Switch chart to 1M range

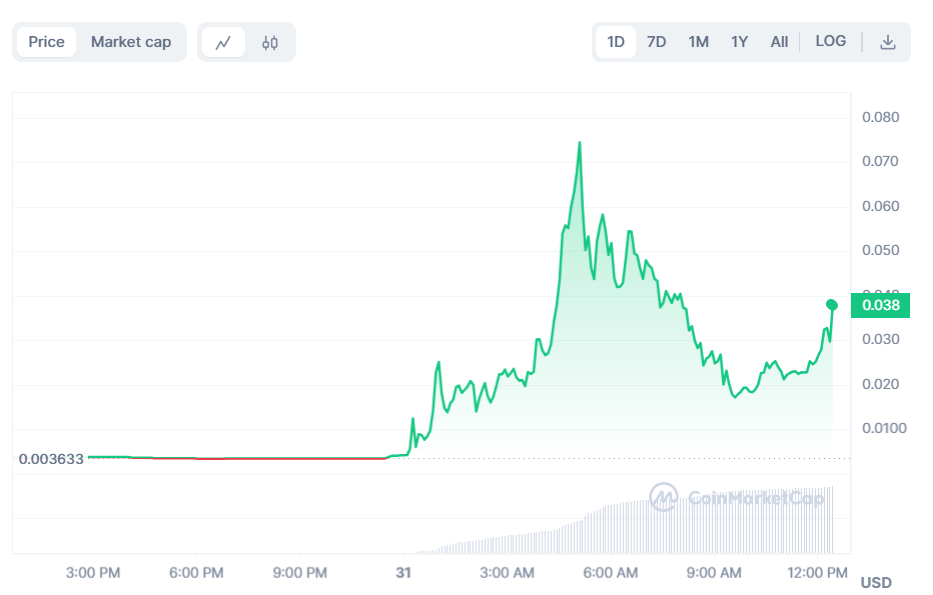(698, 42)
